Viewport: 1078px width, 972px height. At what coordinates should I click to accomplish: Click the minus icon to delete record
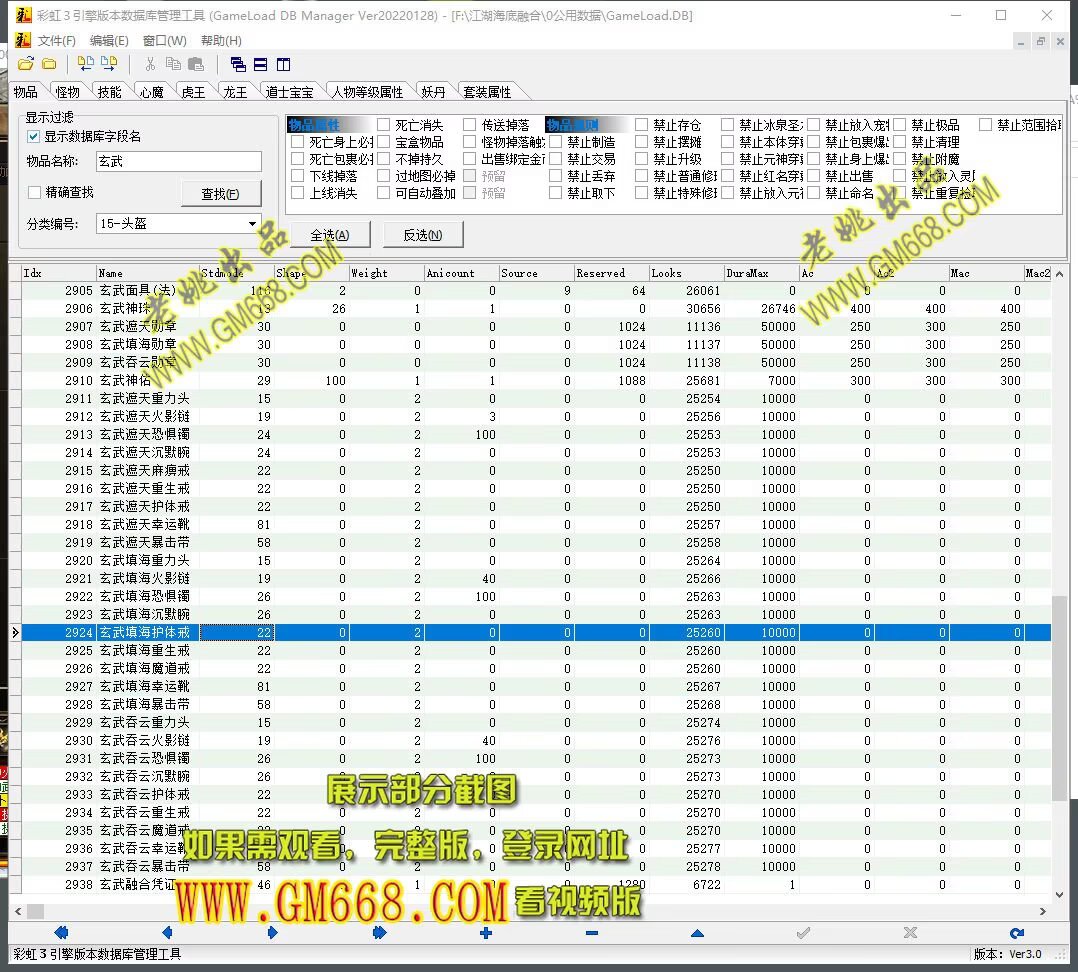(x=592, y=933)
